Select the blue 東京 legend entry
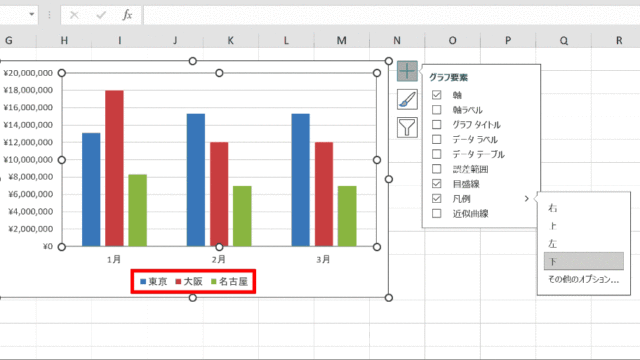640x360 pixels. (153, 282)
